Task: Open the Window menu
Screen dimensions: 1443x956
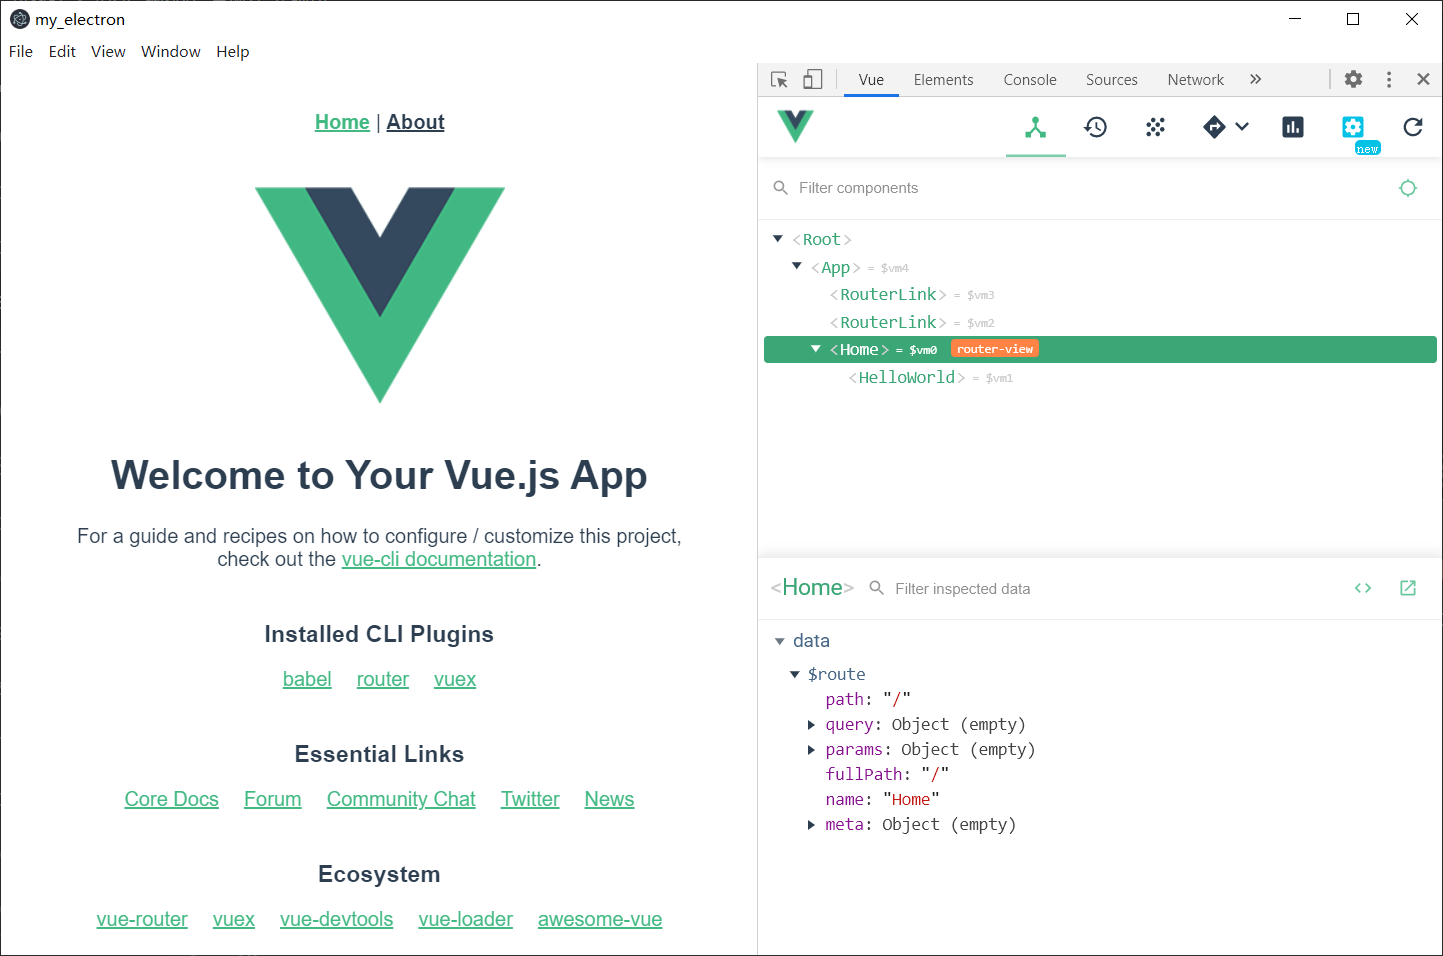Action: [171, 52]
